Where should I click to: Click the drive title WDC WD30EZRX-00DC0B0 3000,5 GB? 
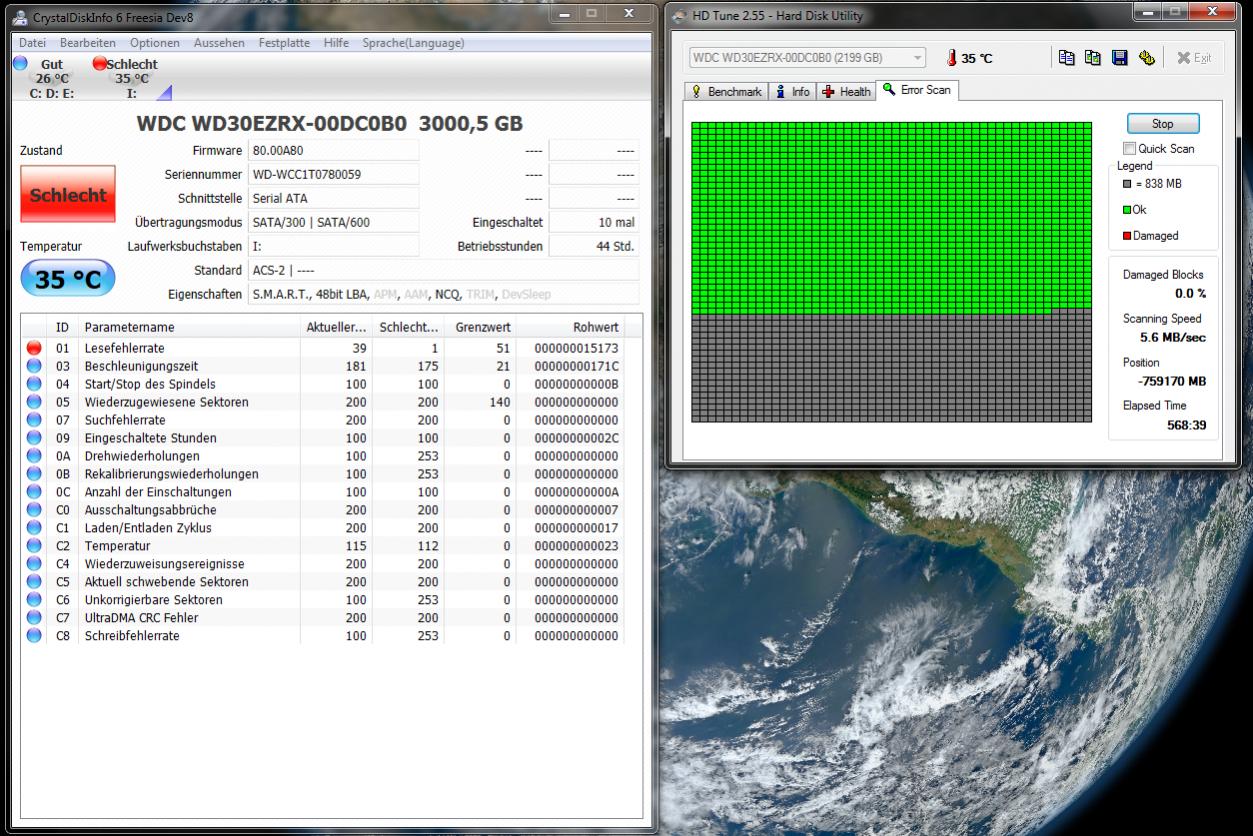pyautogui.click(x=329, y=125)
